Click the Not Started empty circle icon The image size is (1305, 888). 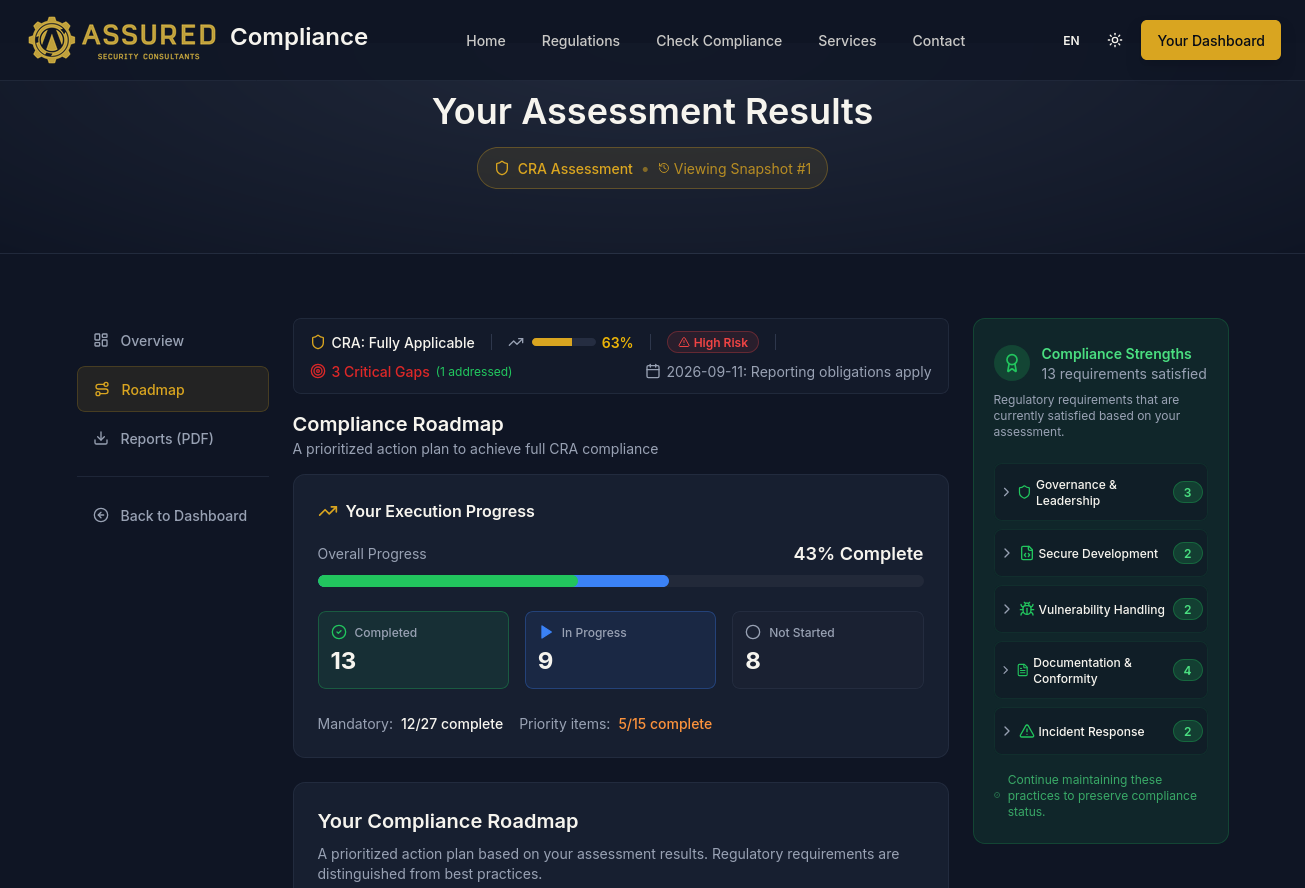753,632
